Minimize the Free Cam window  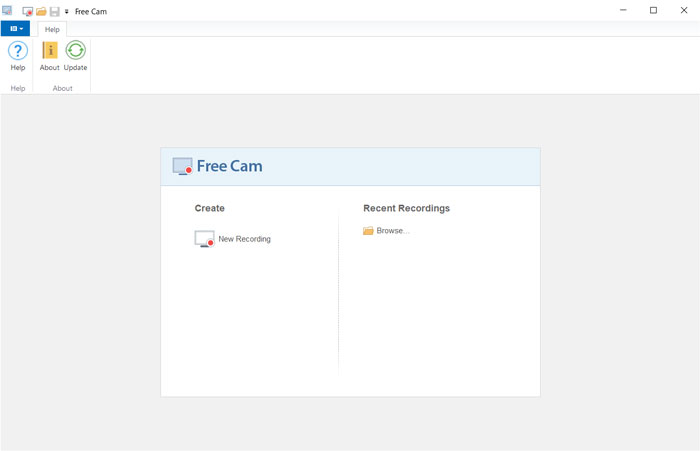point(625,10)
